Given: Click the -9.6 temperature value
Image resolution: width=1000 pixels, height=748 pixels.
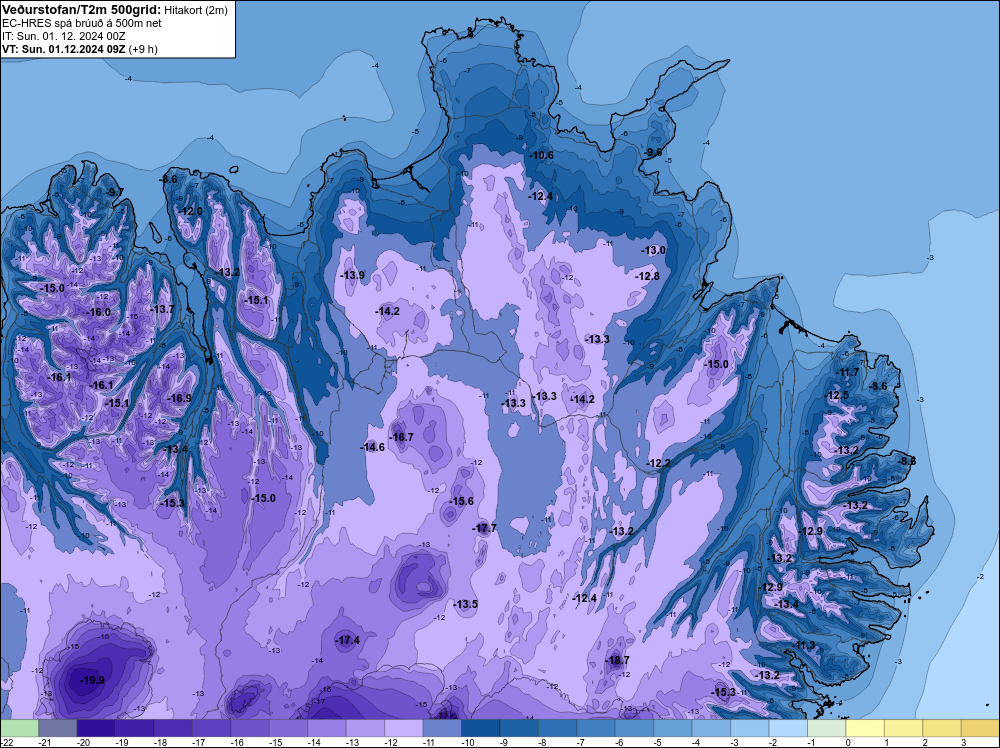Looking at the screenshot, I should (x=652, y=152).
